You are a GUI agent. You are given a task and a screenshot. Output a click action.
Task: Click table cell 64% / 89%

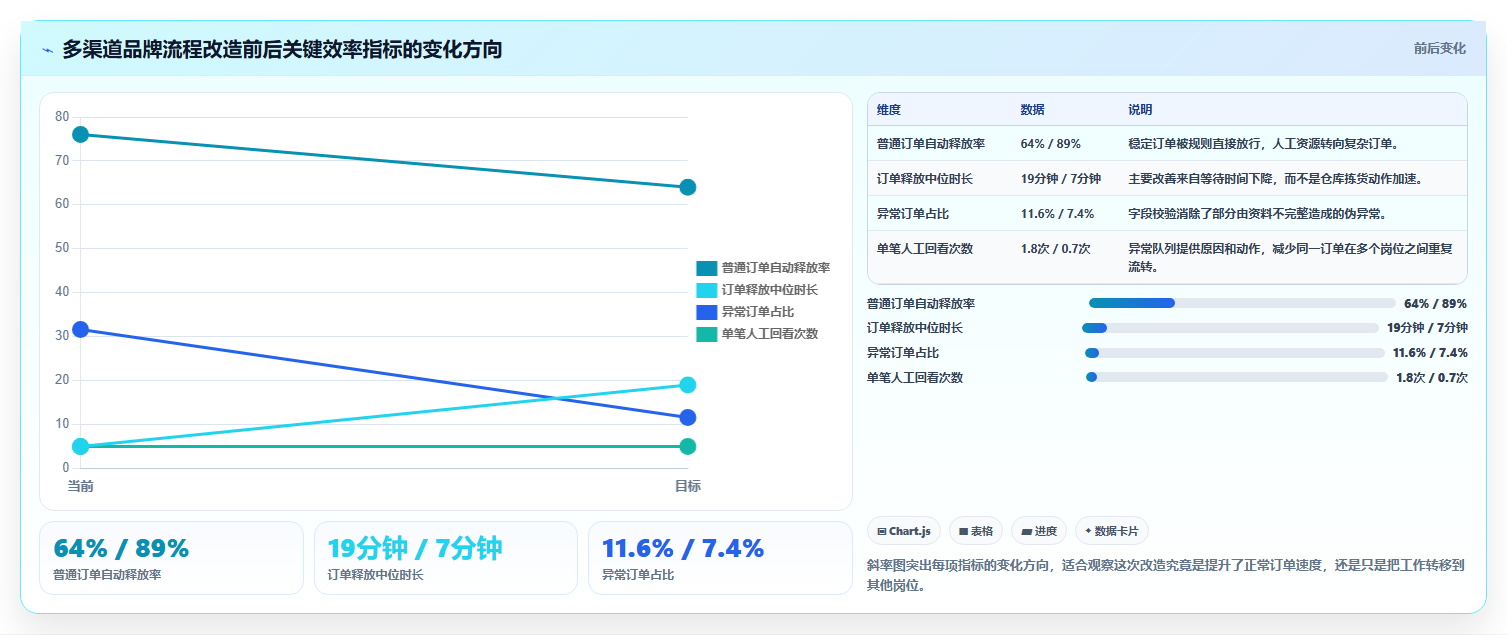1051,144
